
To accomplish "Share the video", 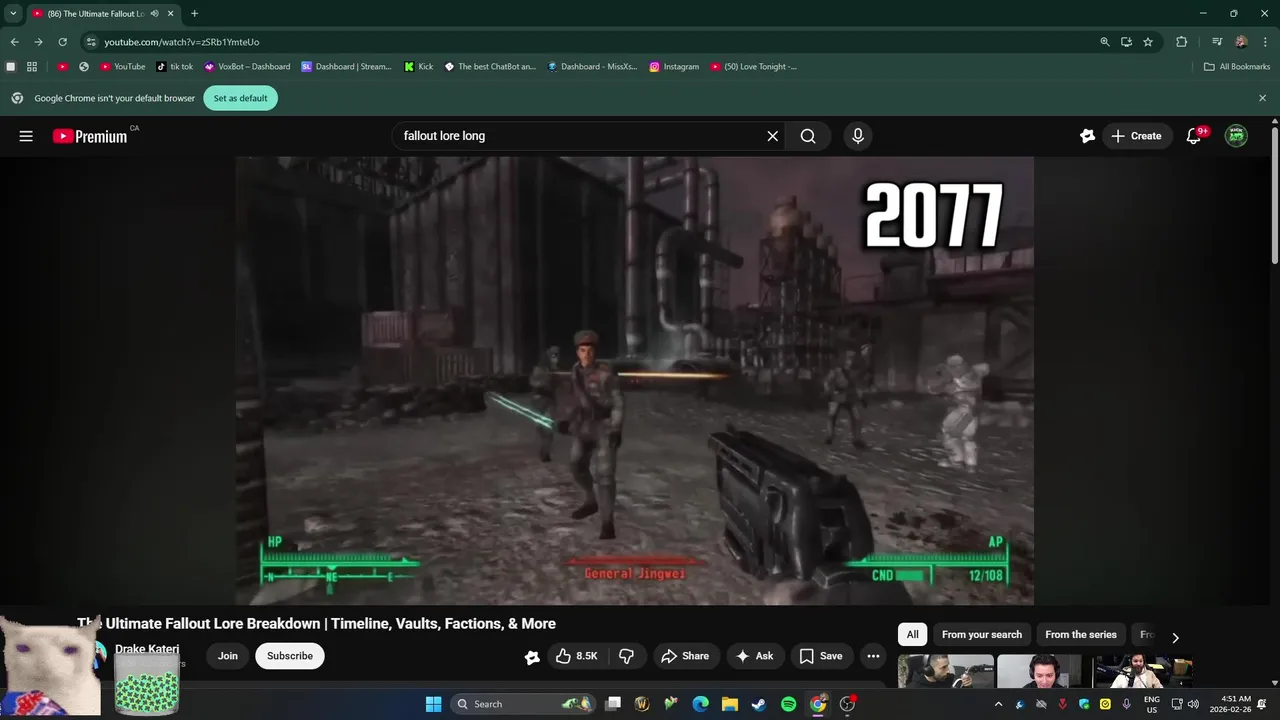I will [x=685, y=656].
